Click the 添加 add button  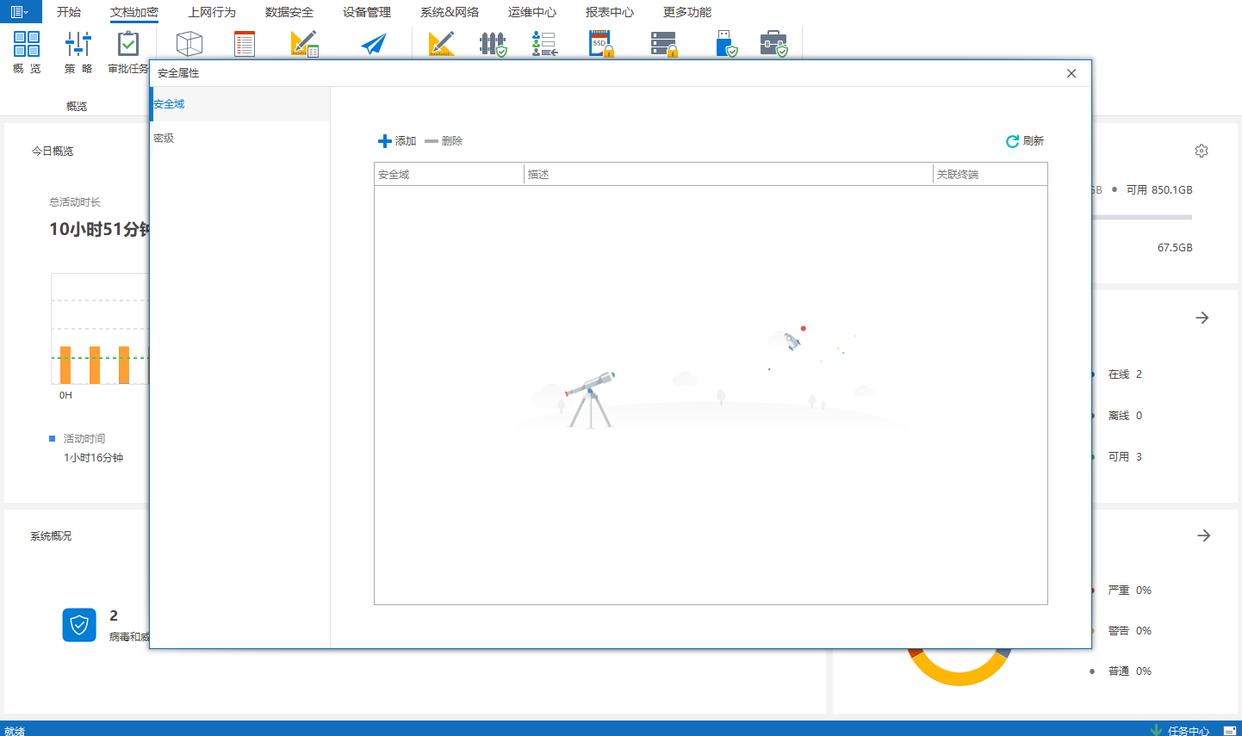397,141
